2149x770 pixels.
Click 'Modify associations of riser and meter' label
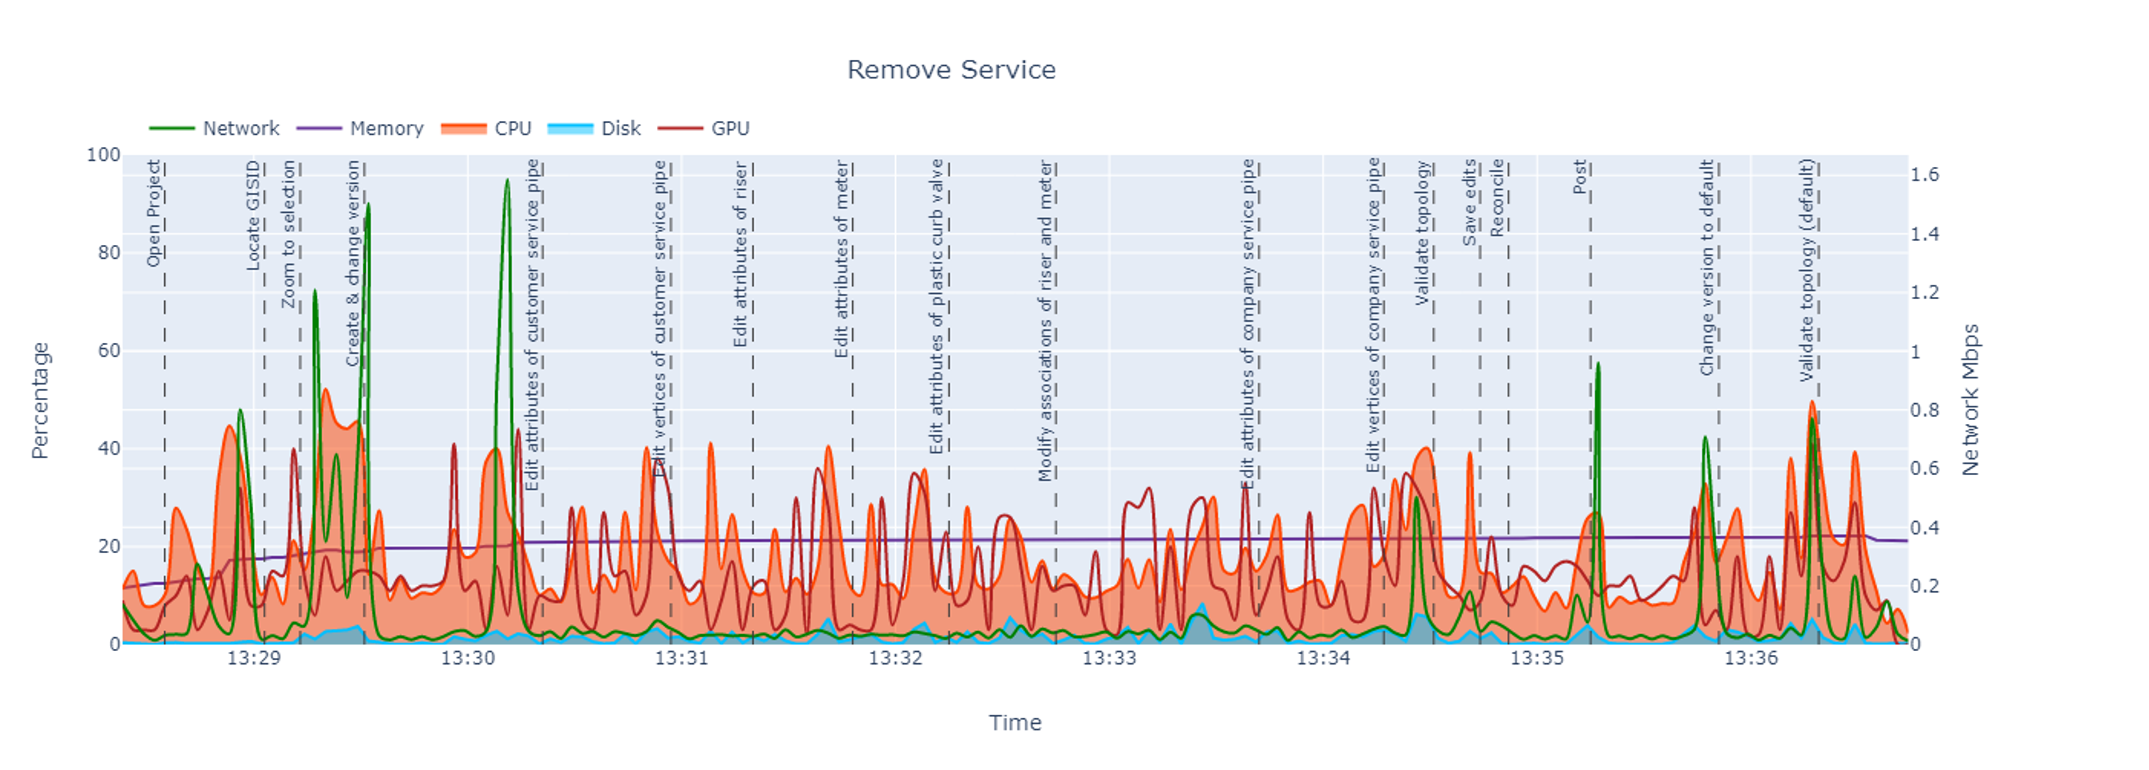pos(1045,320)
